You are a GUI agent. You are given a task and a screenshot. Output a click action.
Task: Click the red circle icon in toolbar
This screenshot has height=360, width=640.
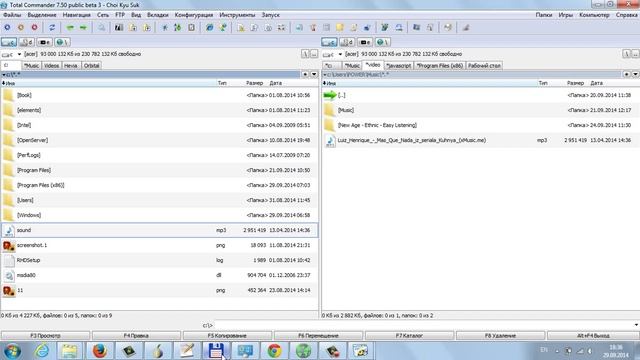(x=34, y=27)
